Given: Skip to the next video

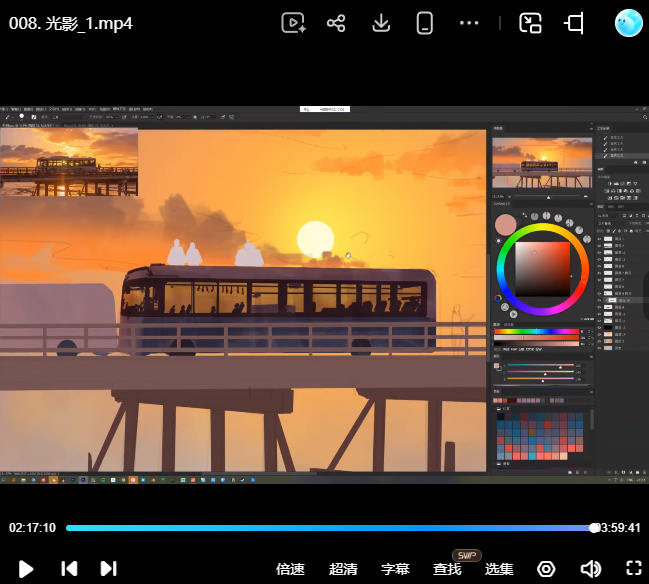Looking at the screenshot, I should coord(108,569).
